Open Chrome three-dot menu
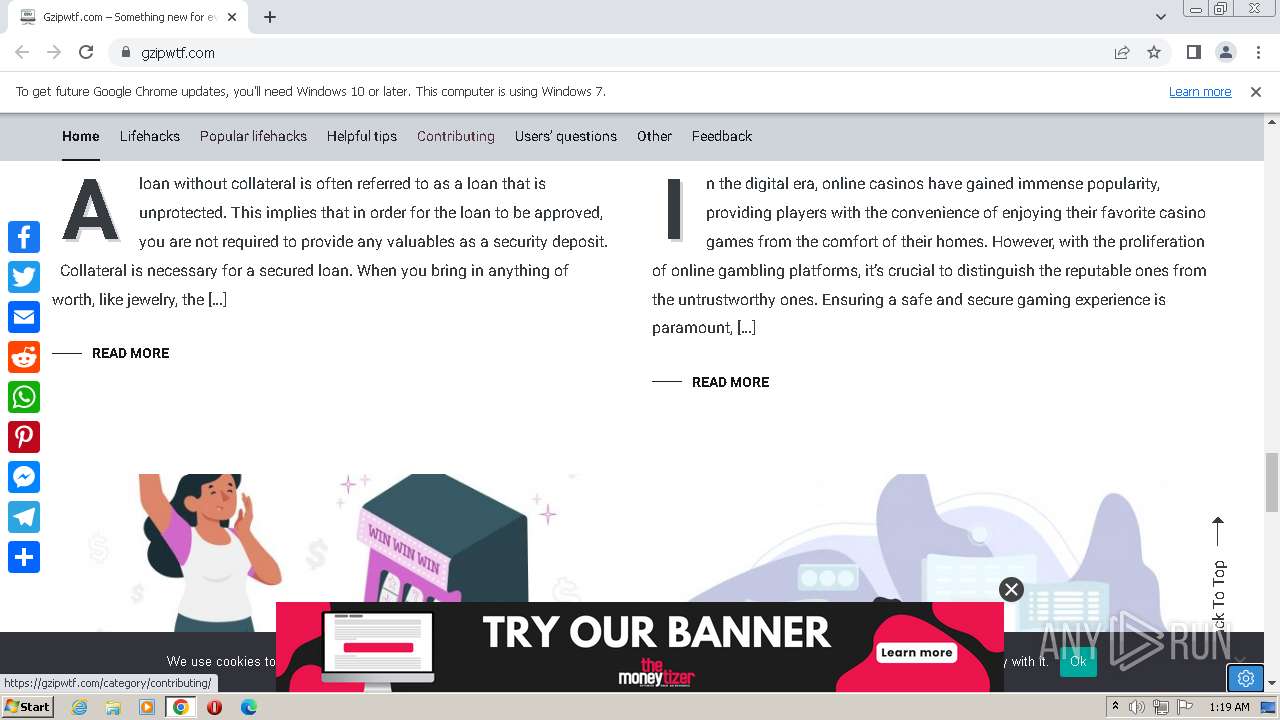 coord(1258,52)
